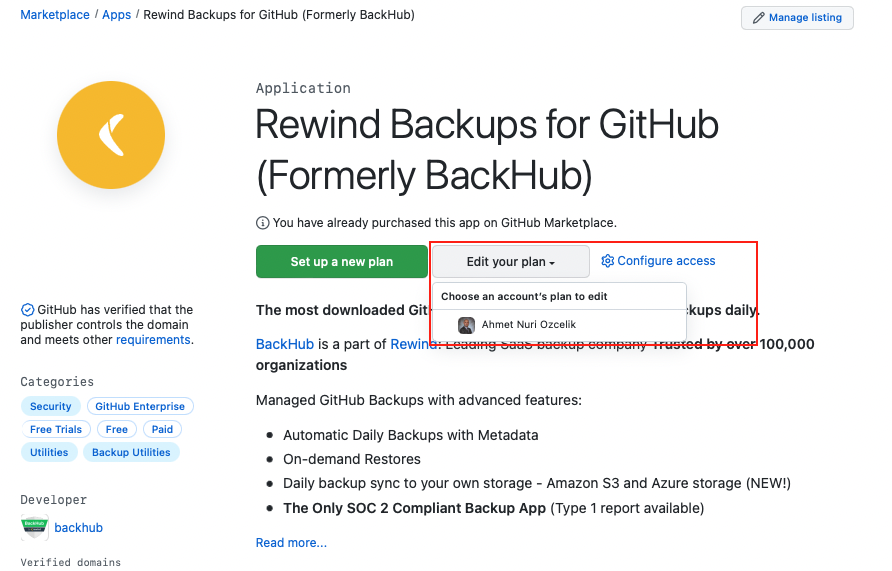Select the GitHub Enterprise category tag

pos(139,406)
